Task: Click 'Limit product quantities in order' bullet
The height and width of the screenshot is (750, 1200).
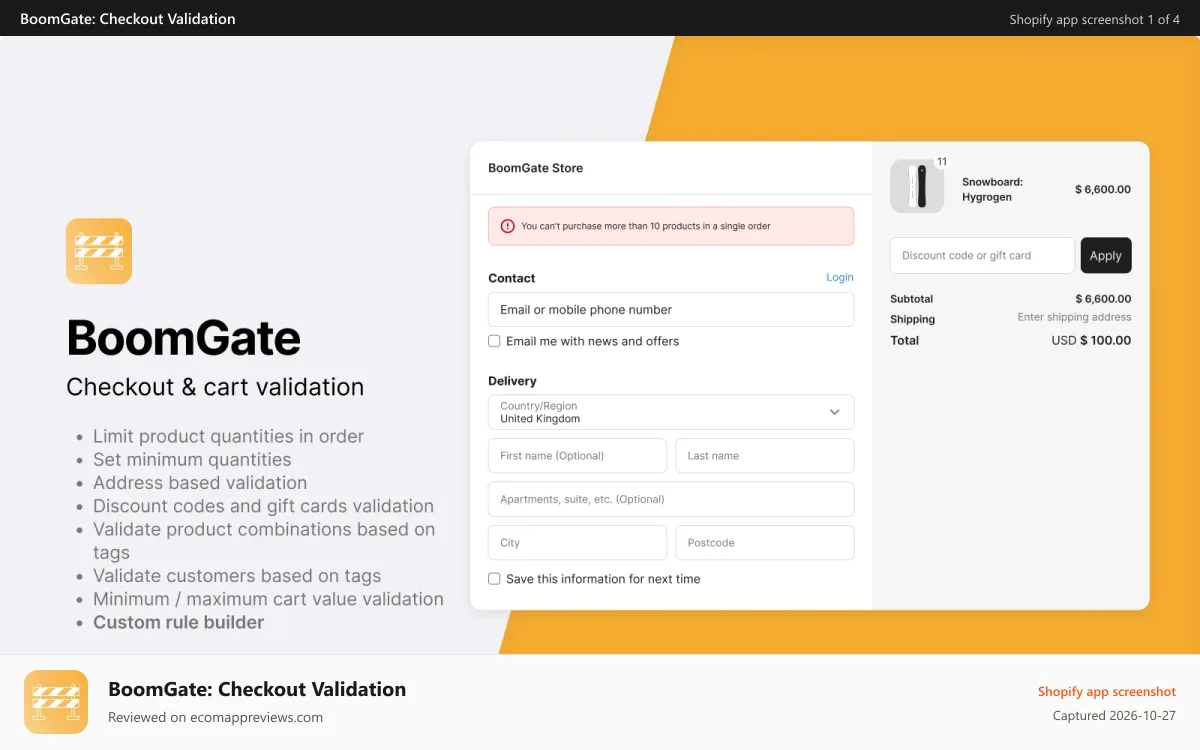Action: [x=228, y=436]
